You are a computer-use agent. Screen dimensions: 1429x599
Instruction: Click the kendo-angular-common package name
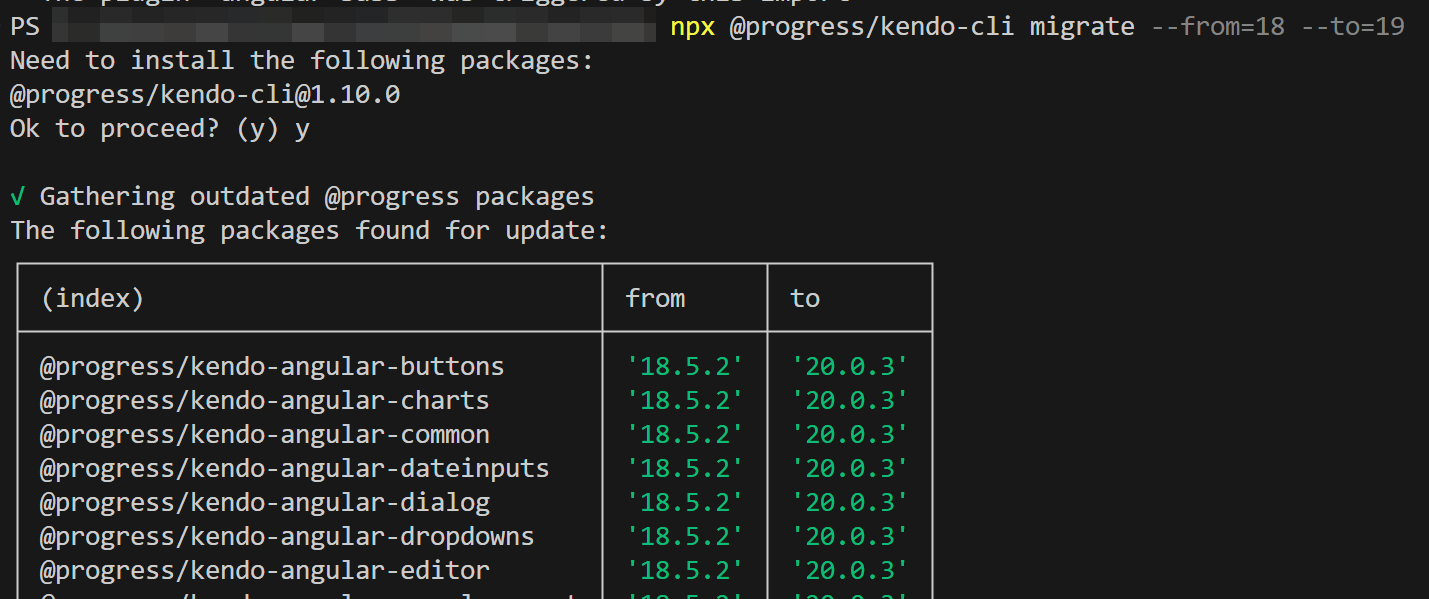pyautogui.click(x=264, y=435)
